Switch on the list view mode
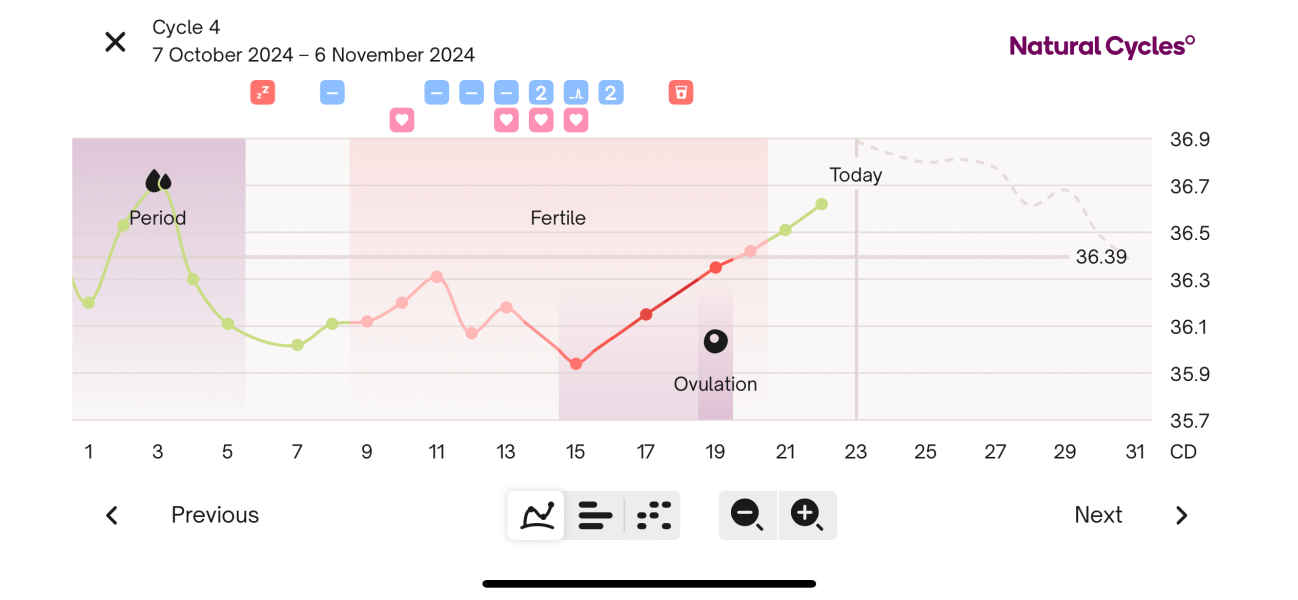 (x=595, y=515)
